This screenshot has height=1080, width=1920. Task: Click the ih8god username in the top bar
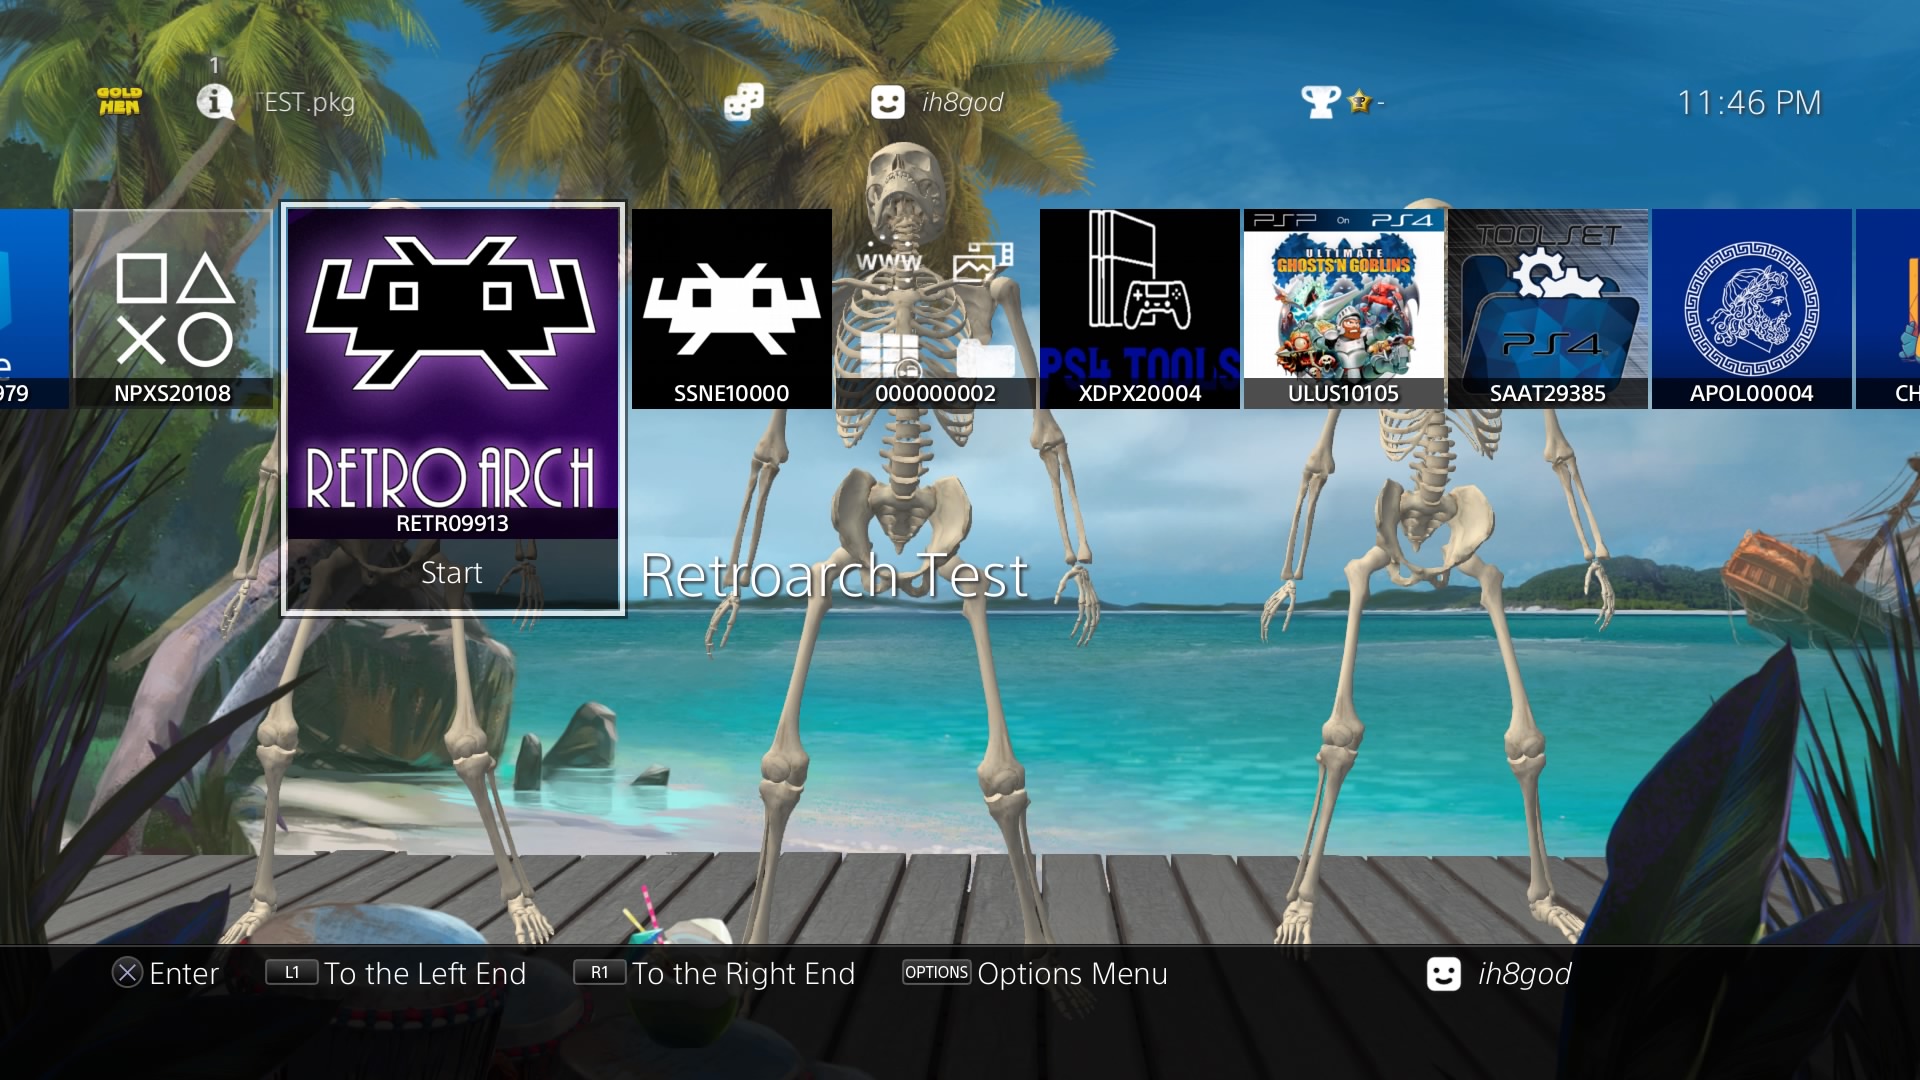click(x=962, y=102)
